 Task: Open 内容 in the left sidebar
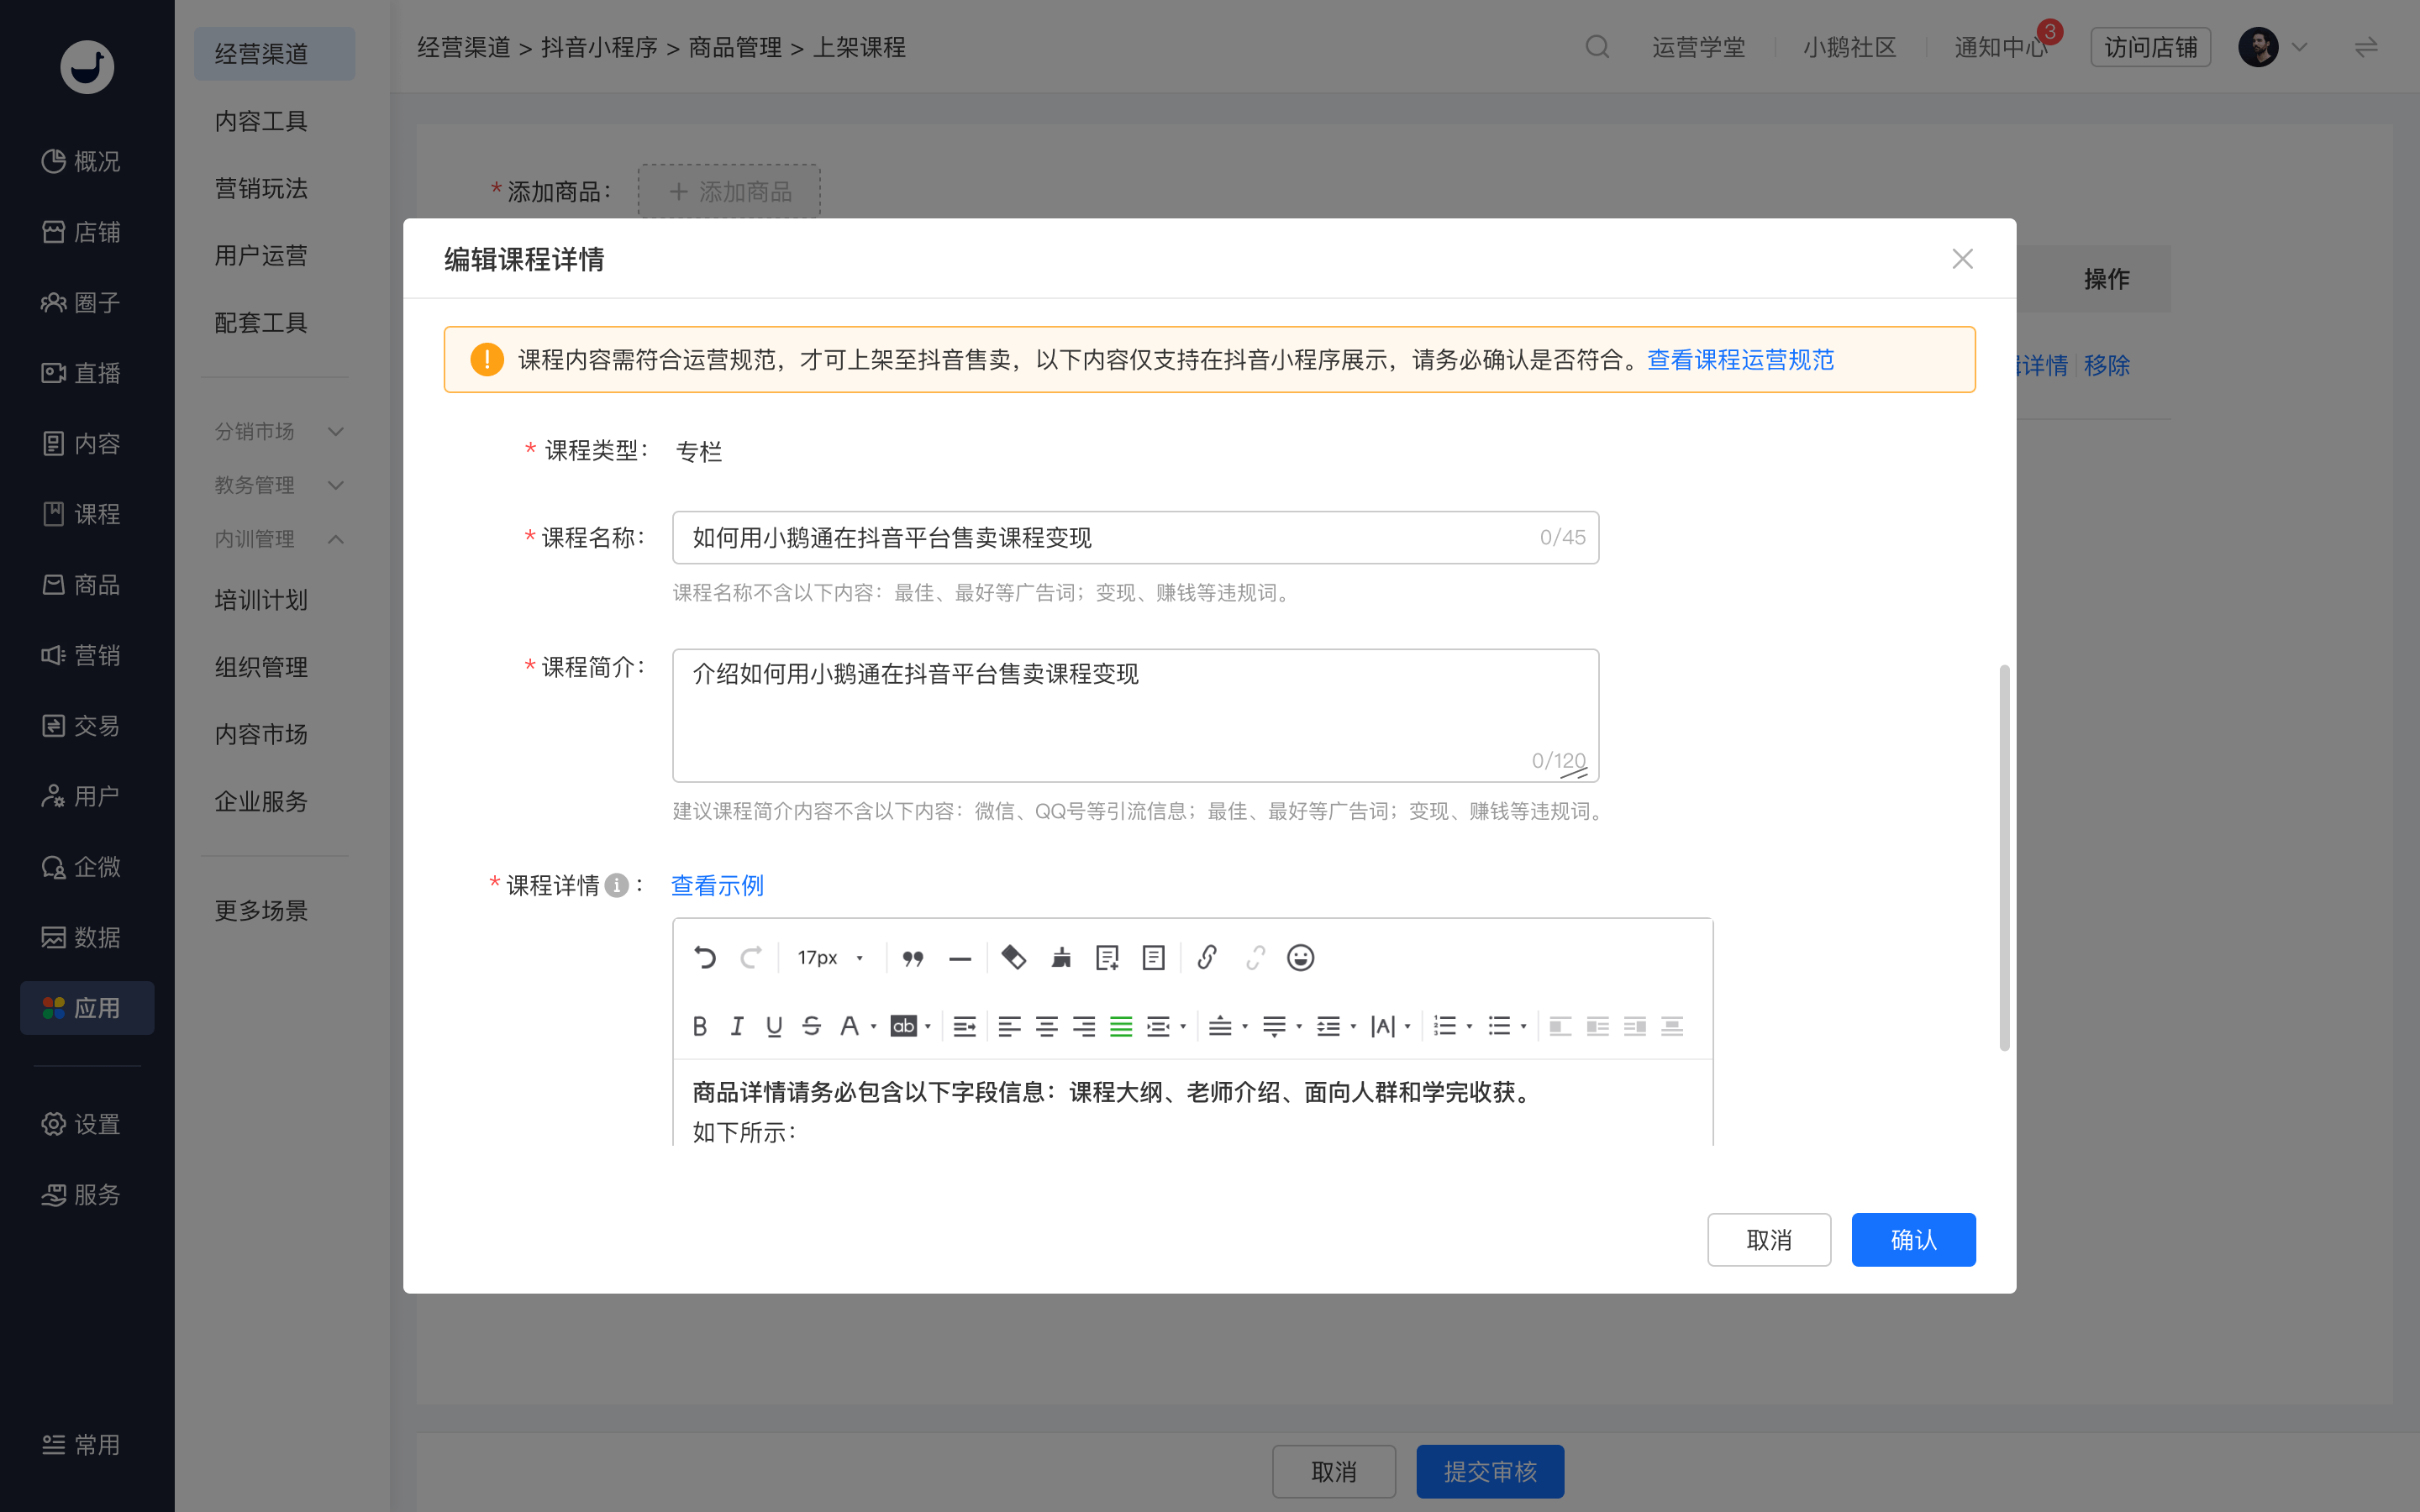click(x=81, y=443)
